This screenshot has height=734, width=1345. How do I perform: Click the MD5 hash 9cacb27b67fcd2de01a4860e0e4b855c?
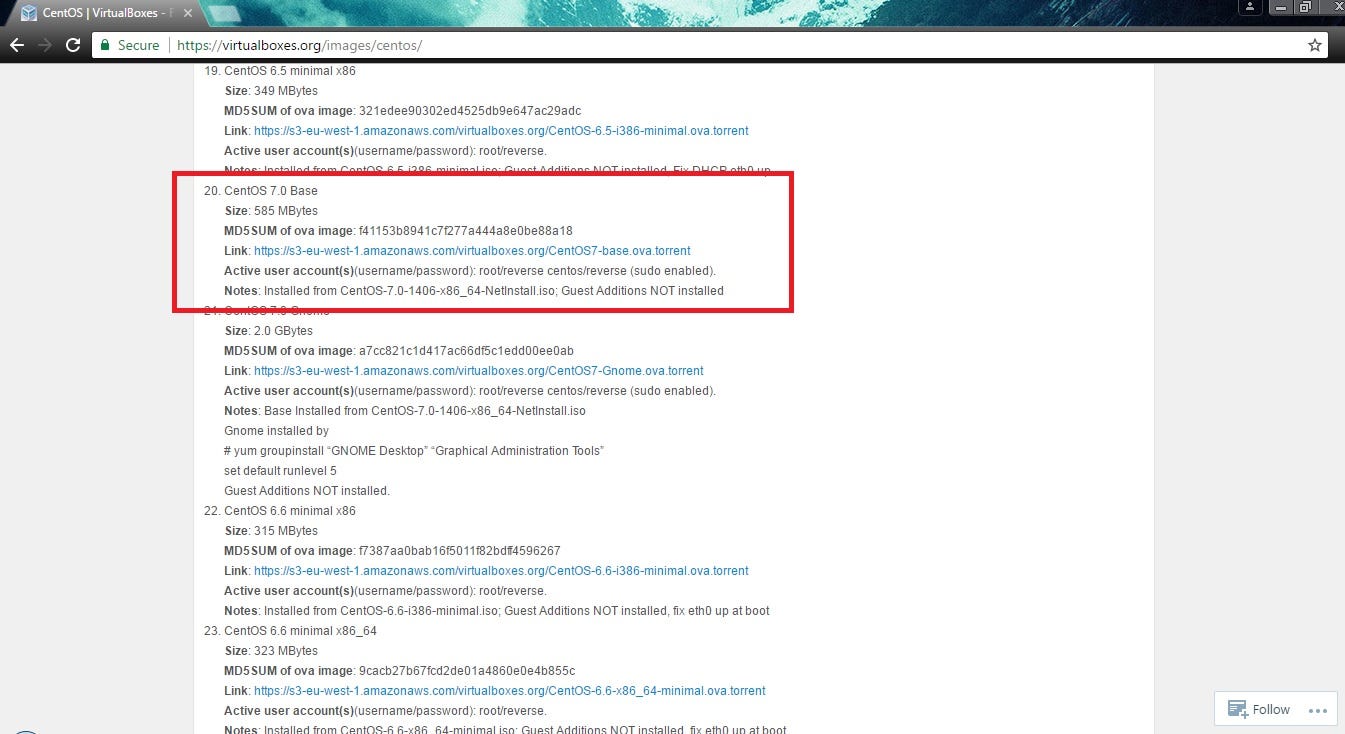tap(466, 671)
